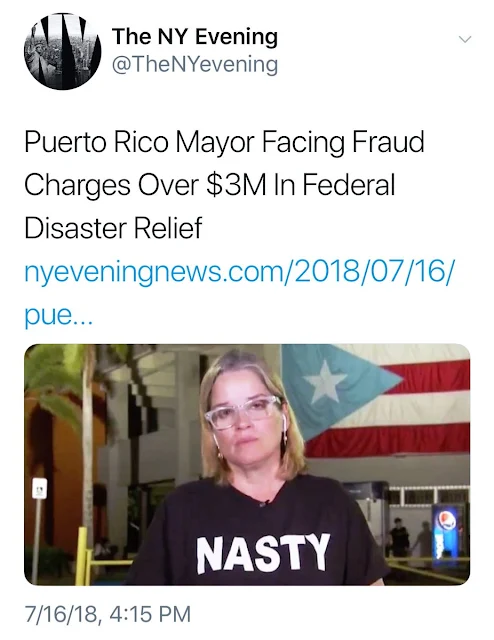This screenshot has width=494, height=640.
Task: Click the word 'Evening' in account name
Action: [x=236, y=38]
